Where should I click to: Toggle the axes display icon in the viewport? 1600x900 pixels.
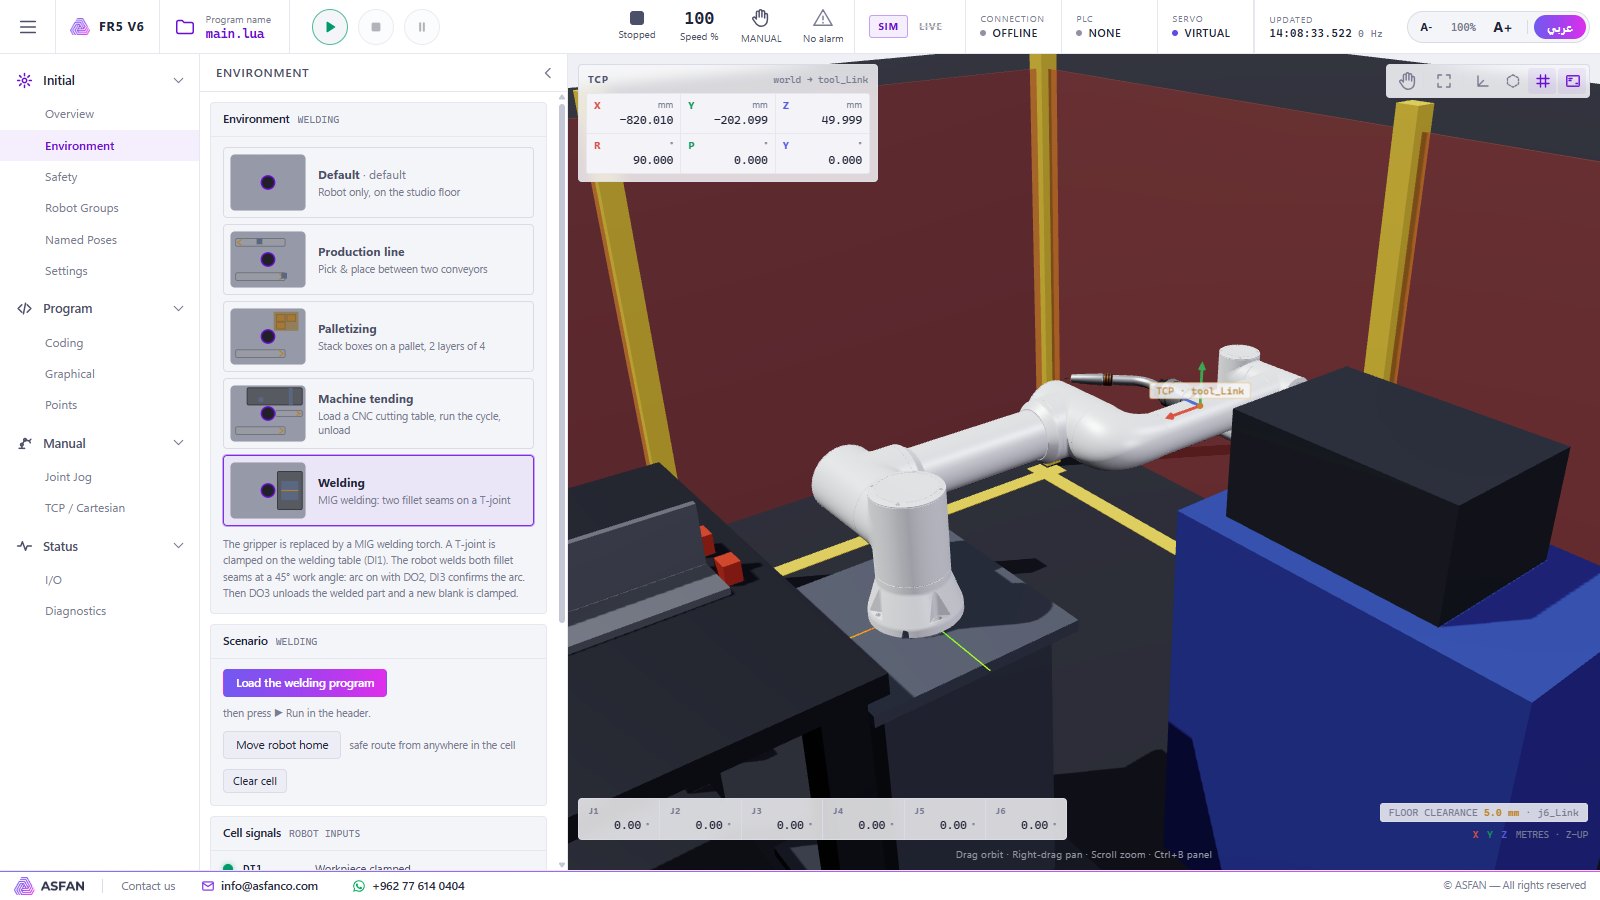(x=1482, y=81)
